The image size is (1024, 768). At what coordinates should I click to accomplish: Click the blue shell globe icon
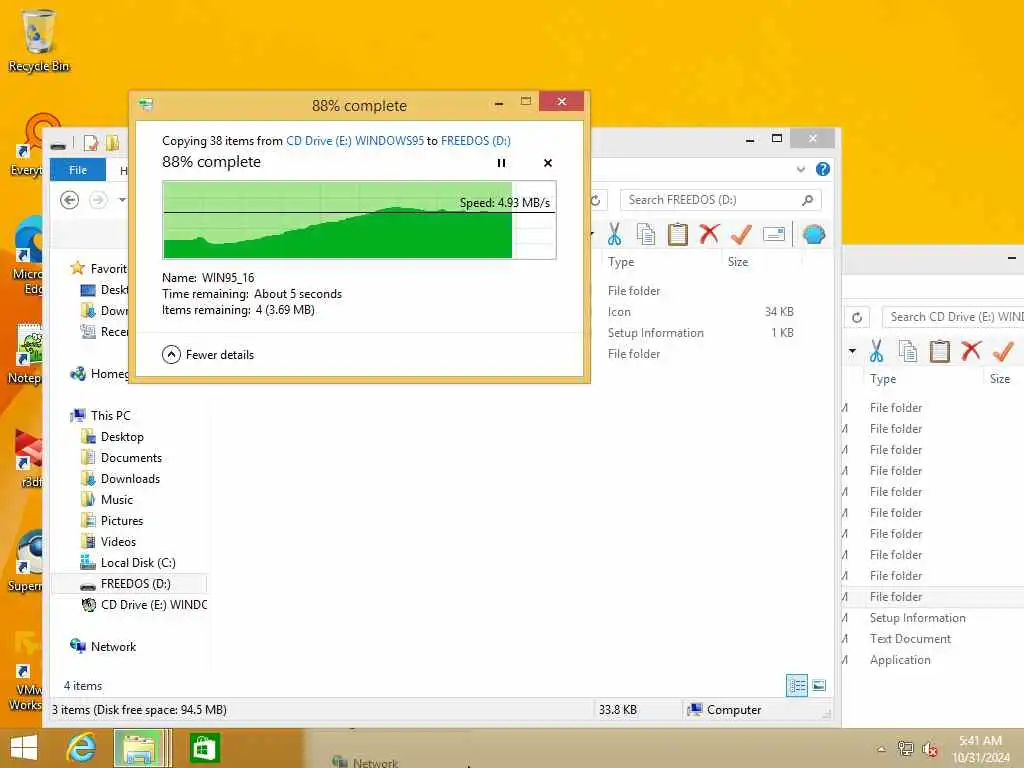[x=814, y=234]
